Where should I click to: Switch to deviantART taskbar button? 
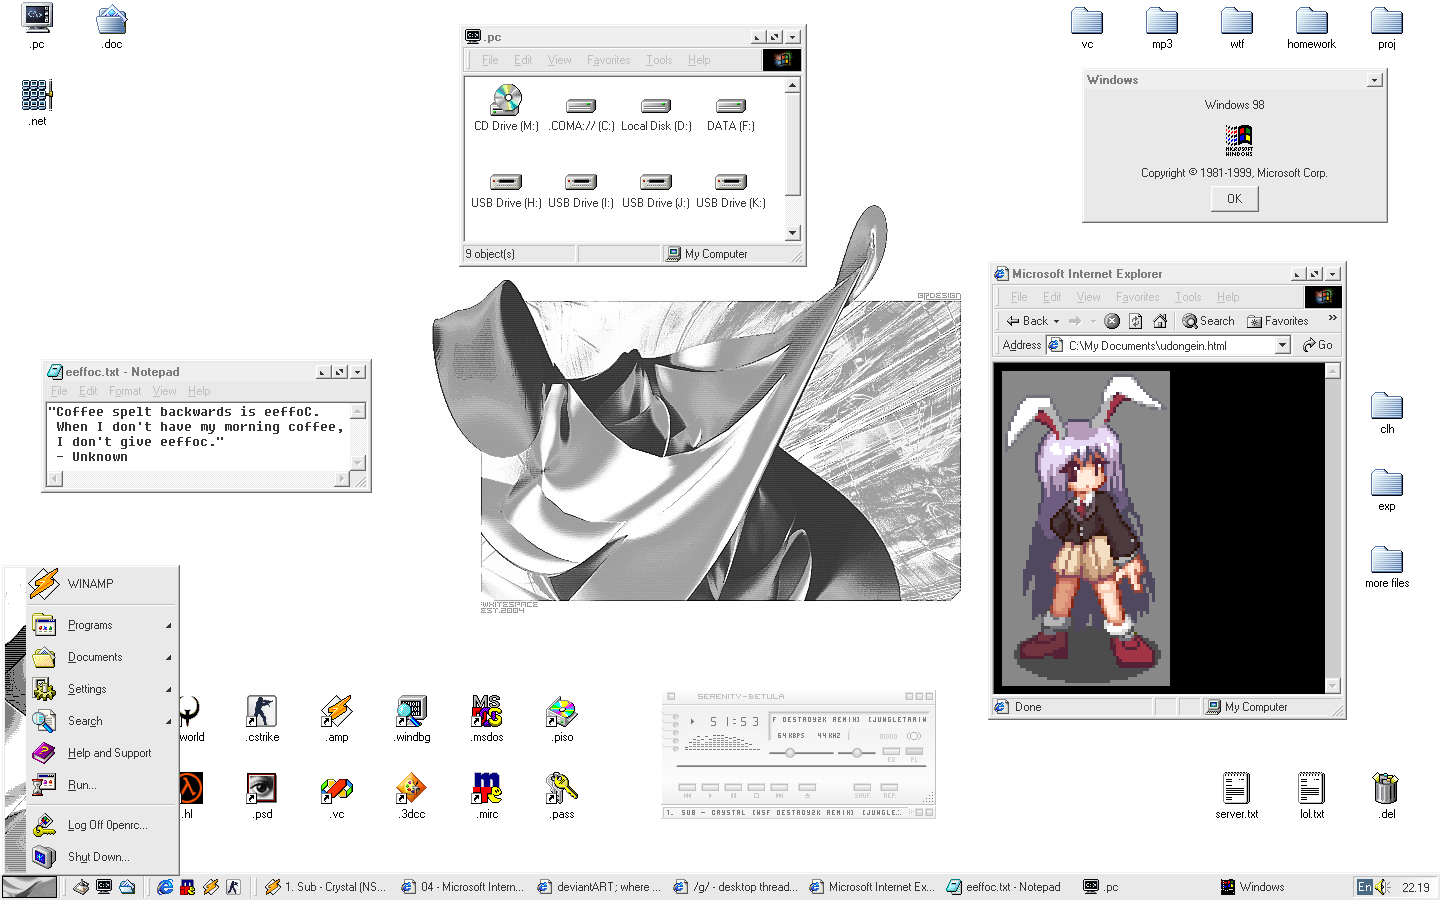click(600, 887)
